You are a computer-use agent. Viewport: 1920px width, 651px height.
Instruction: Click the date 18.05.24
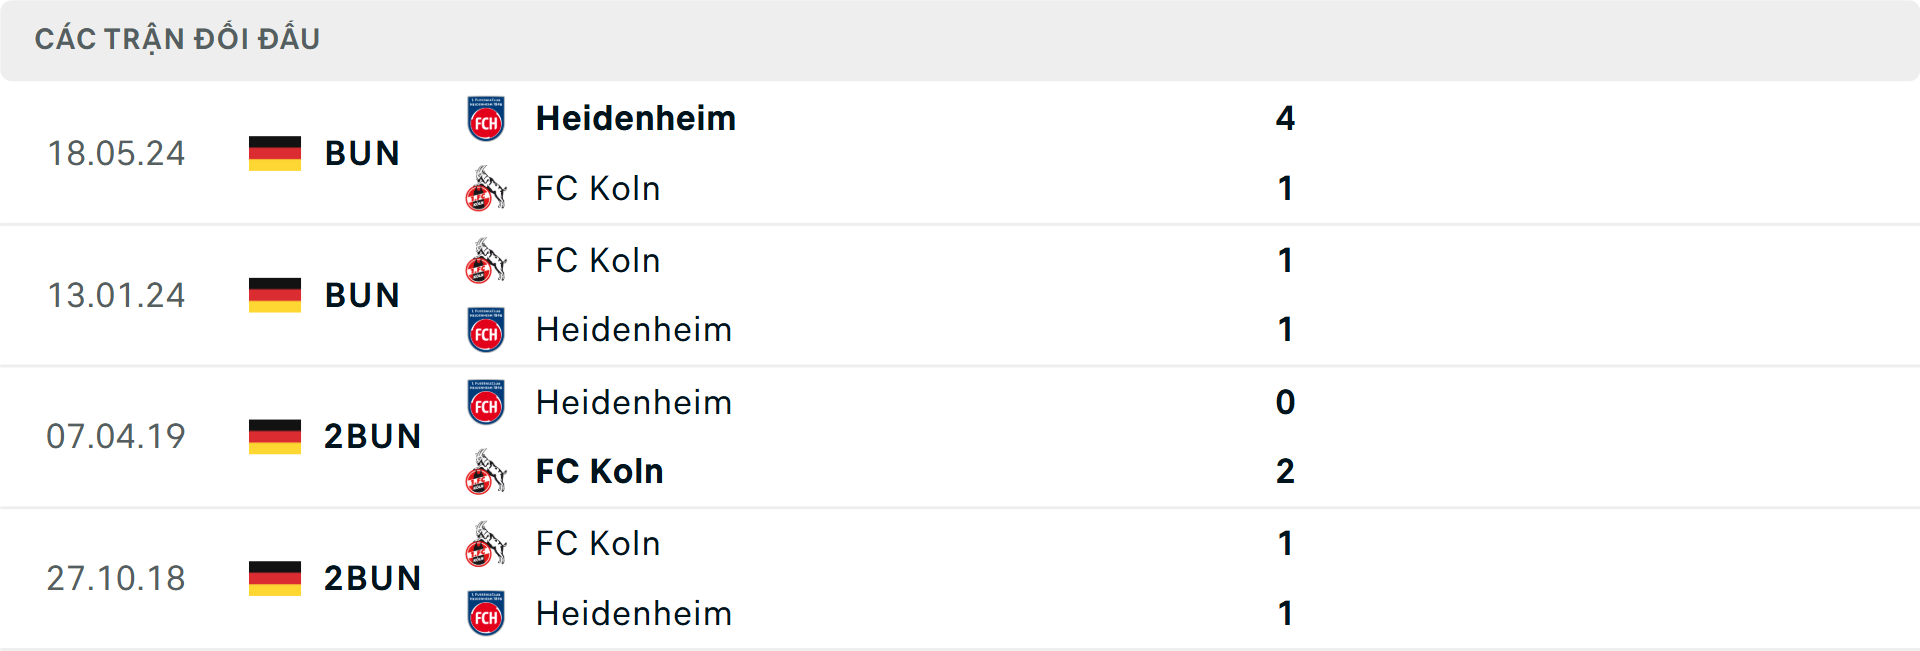116,153
